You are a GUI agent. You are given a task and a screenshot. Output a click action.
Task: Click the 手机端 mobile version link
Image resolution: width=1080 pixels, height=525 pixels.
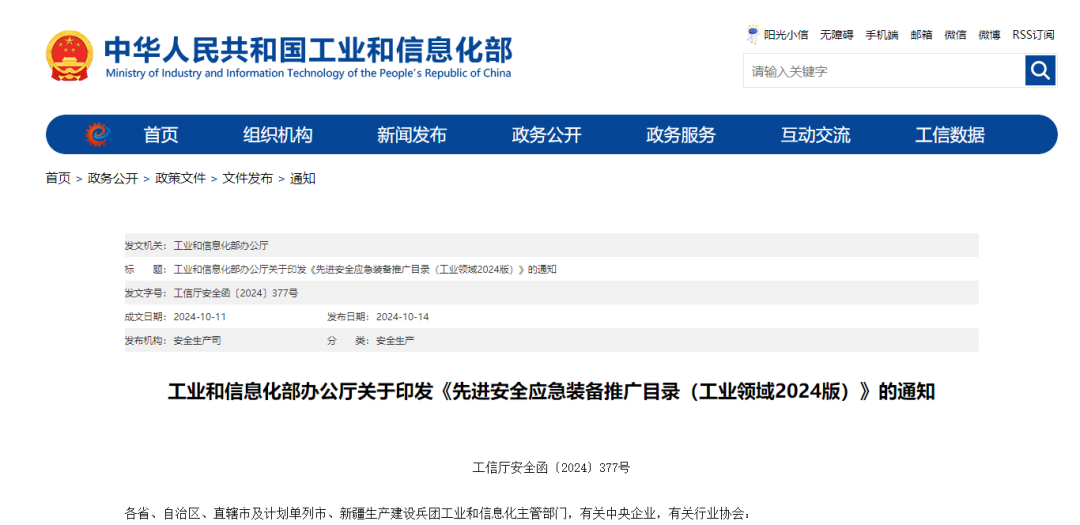pyautogui.click(x=882, y=35)
